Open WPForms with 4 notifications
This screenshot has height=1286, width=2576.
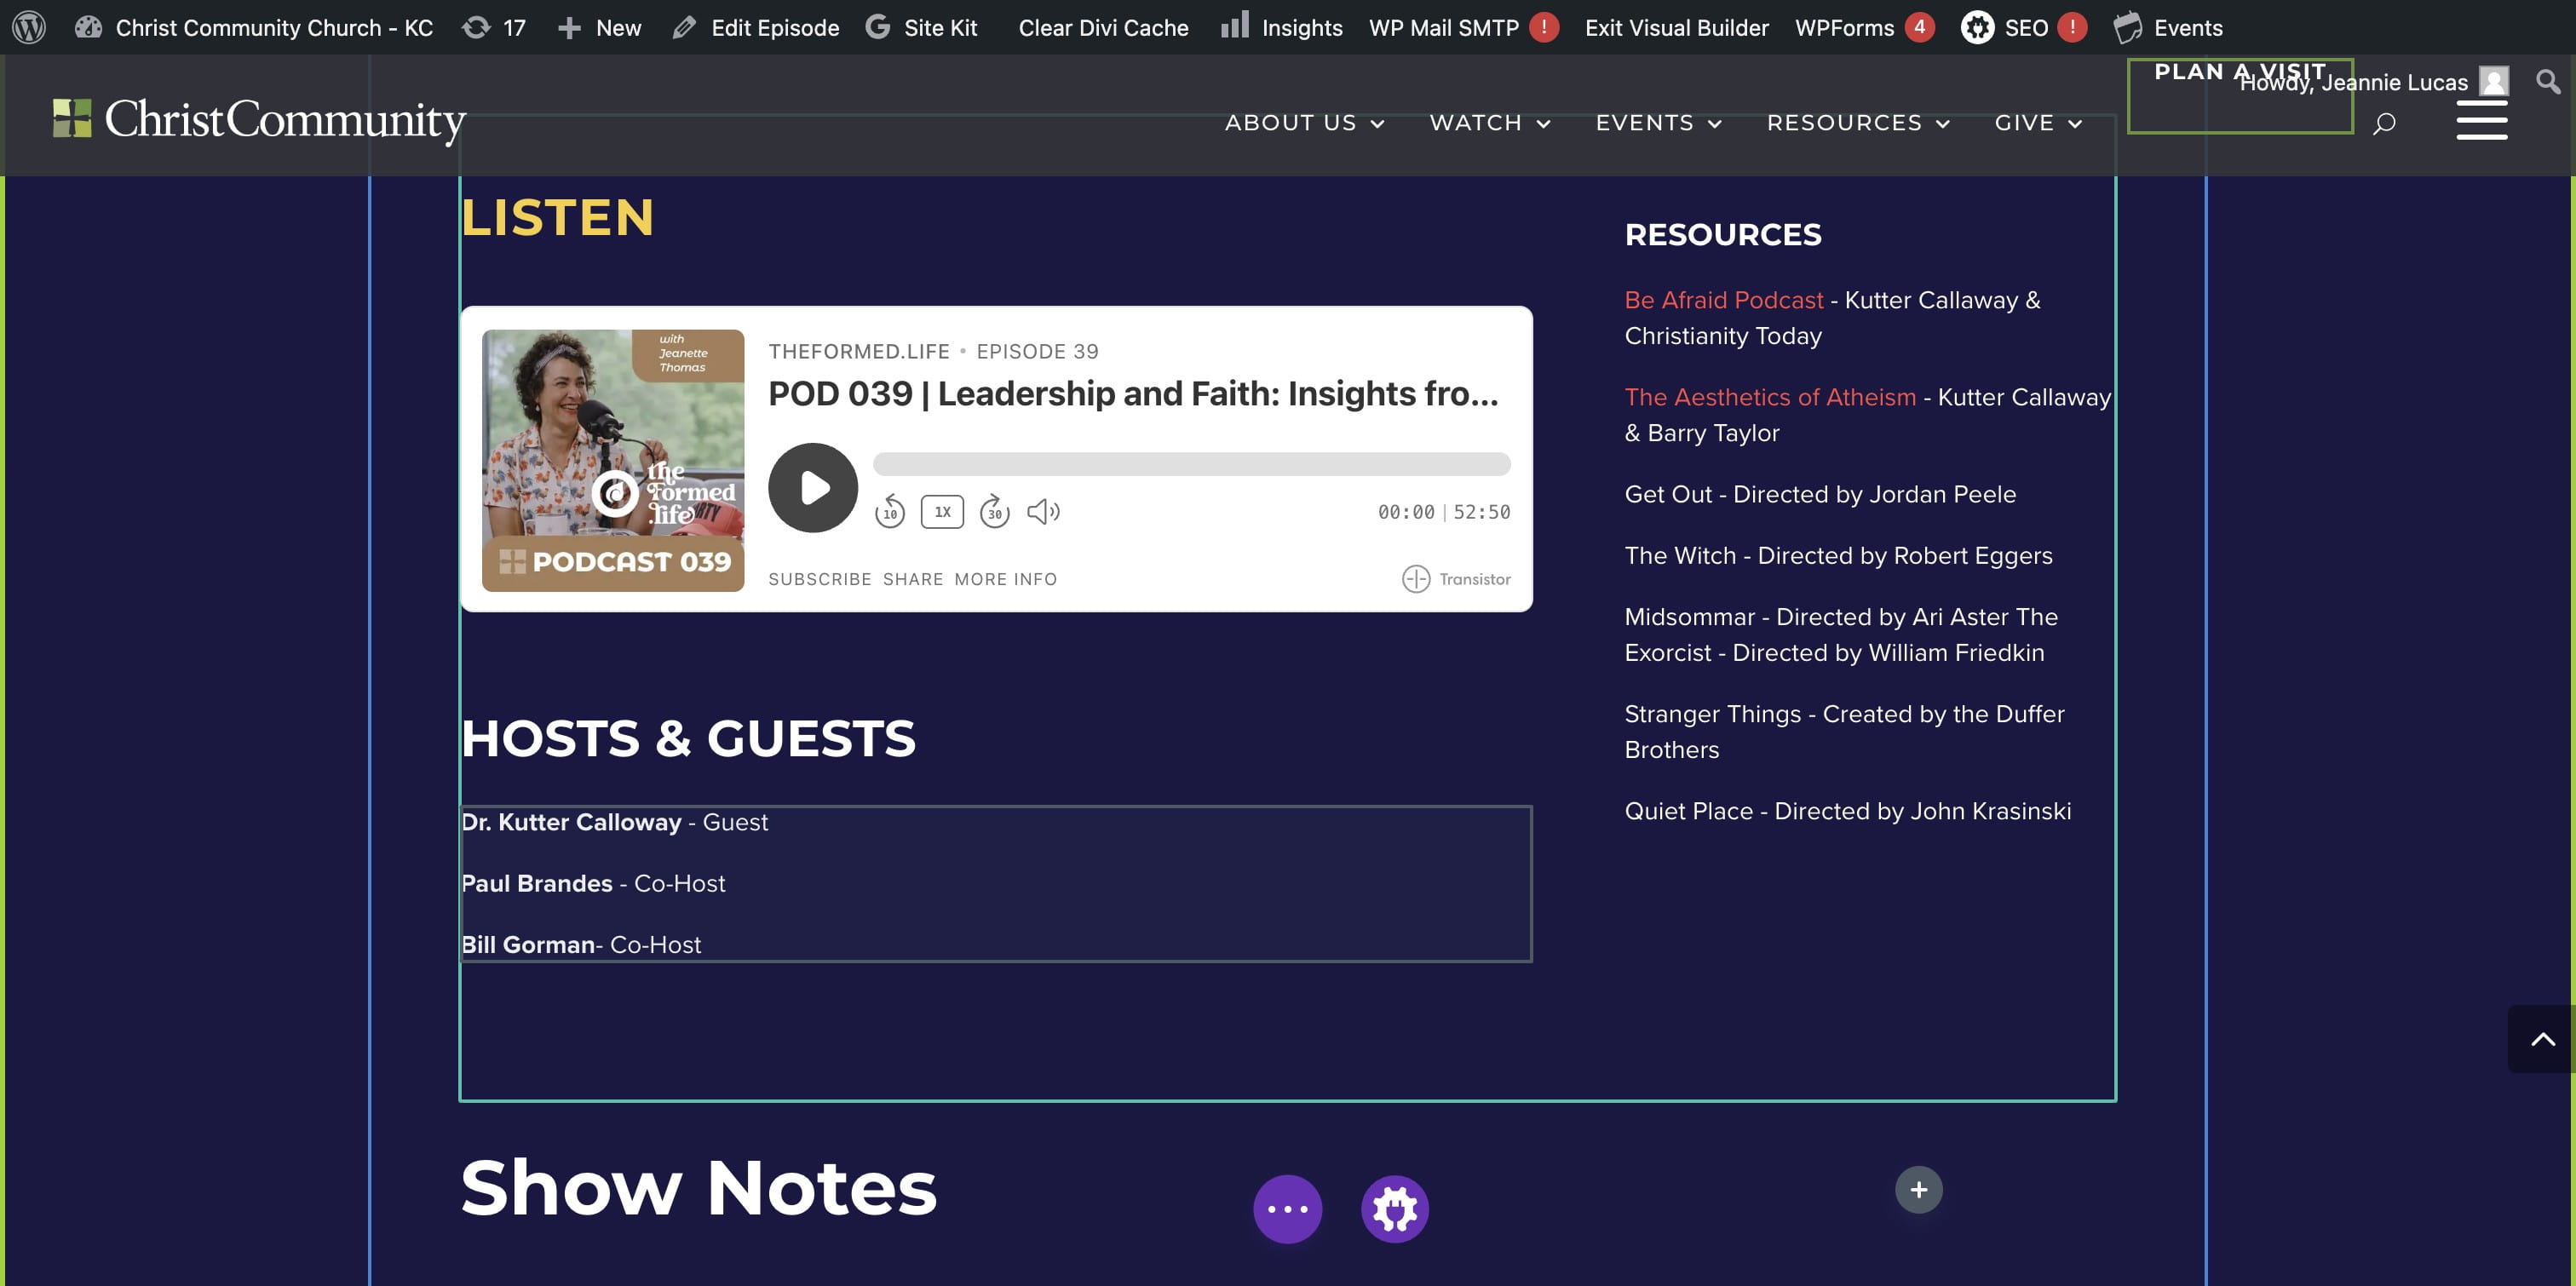[x=1864, y=27]
